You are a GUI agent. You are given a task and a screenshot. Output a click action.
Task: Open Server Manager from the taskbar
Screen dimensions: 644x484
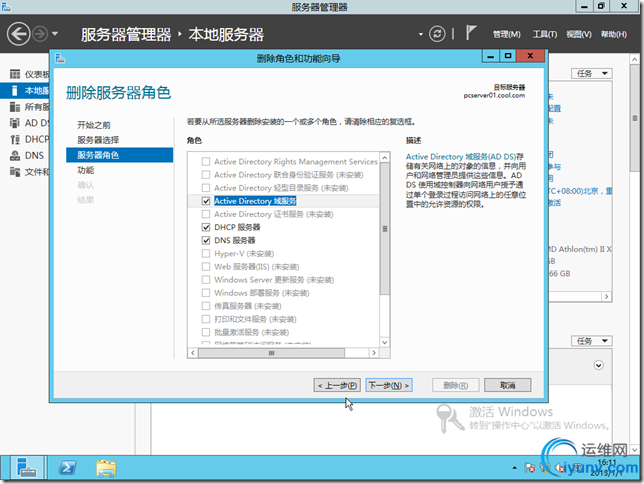click(27, 468)
